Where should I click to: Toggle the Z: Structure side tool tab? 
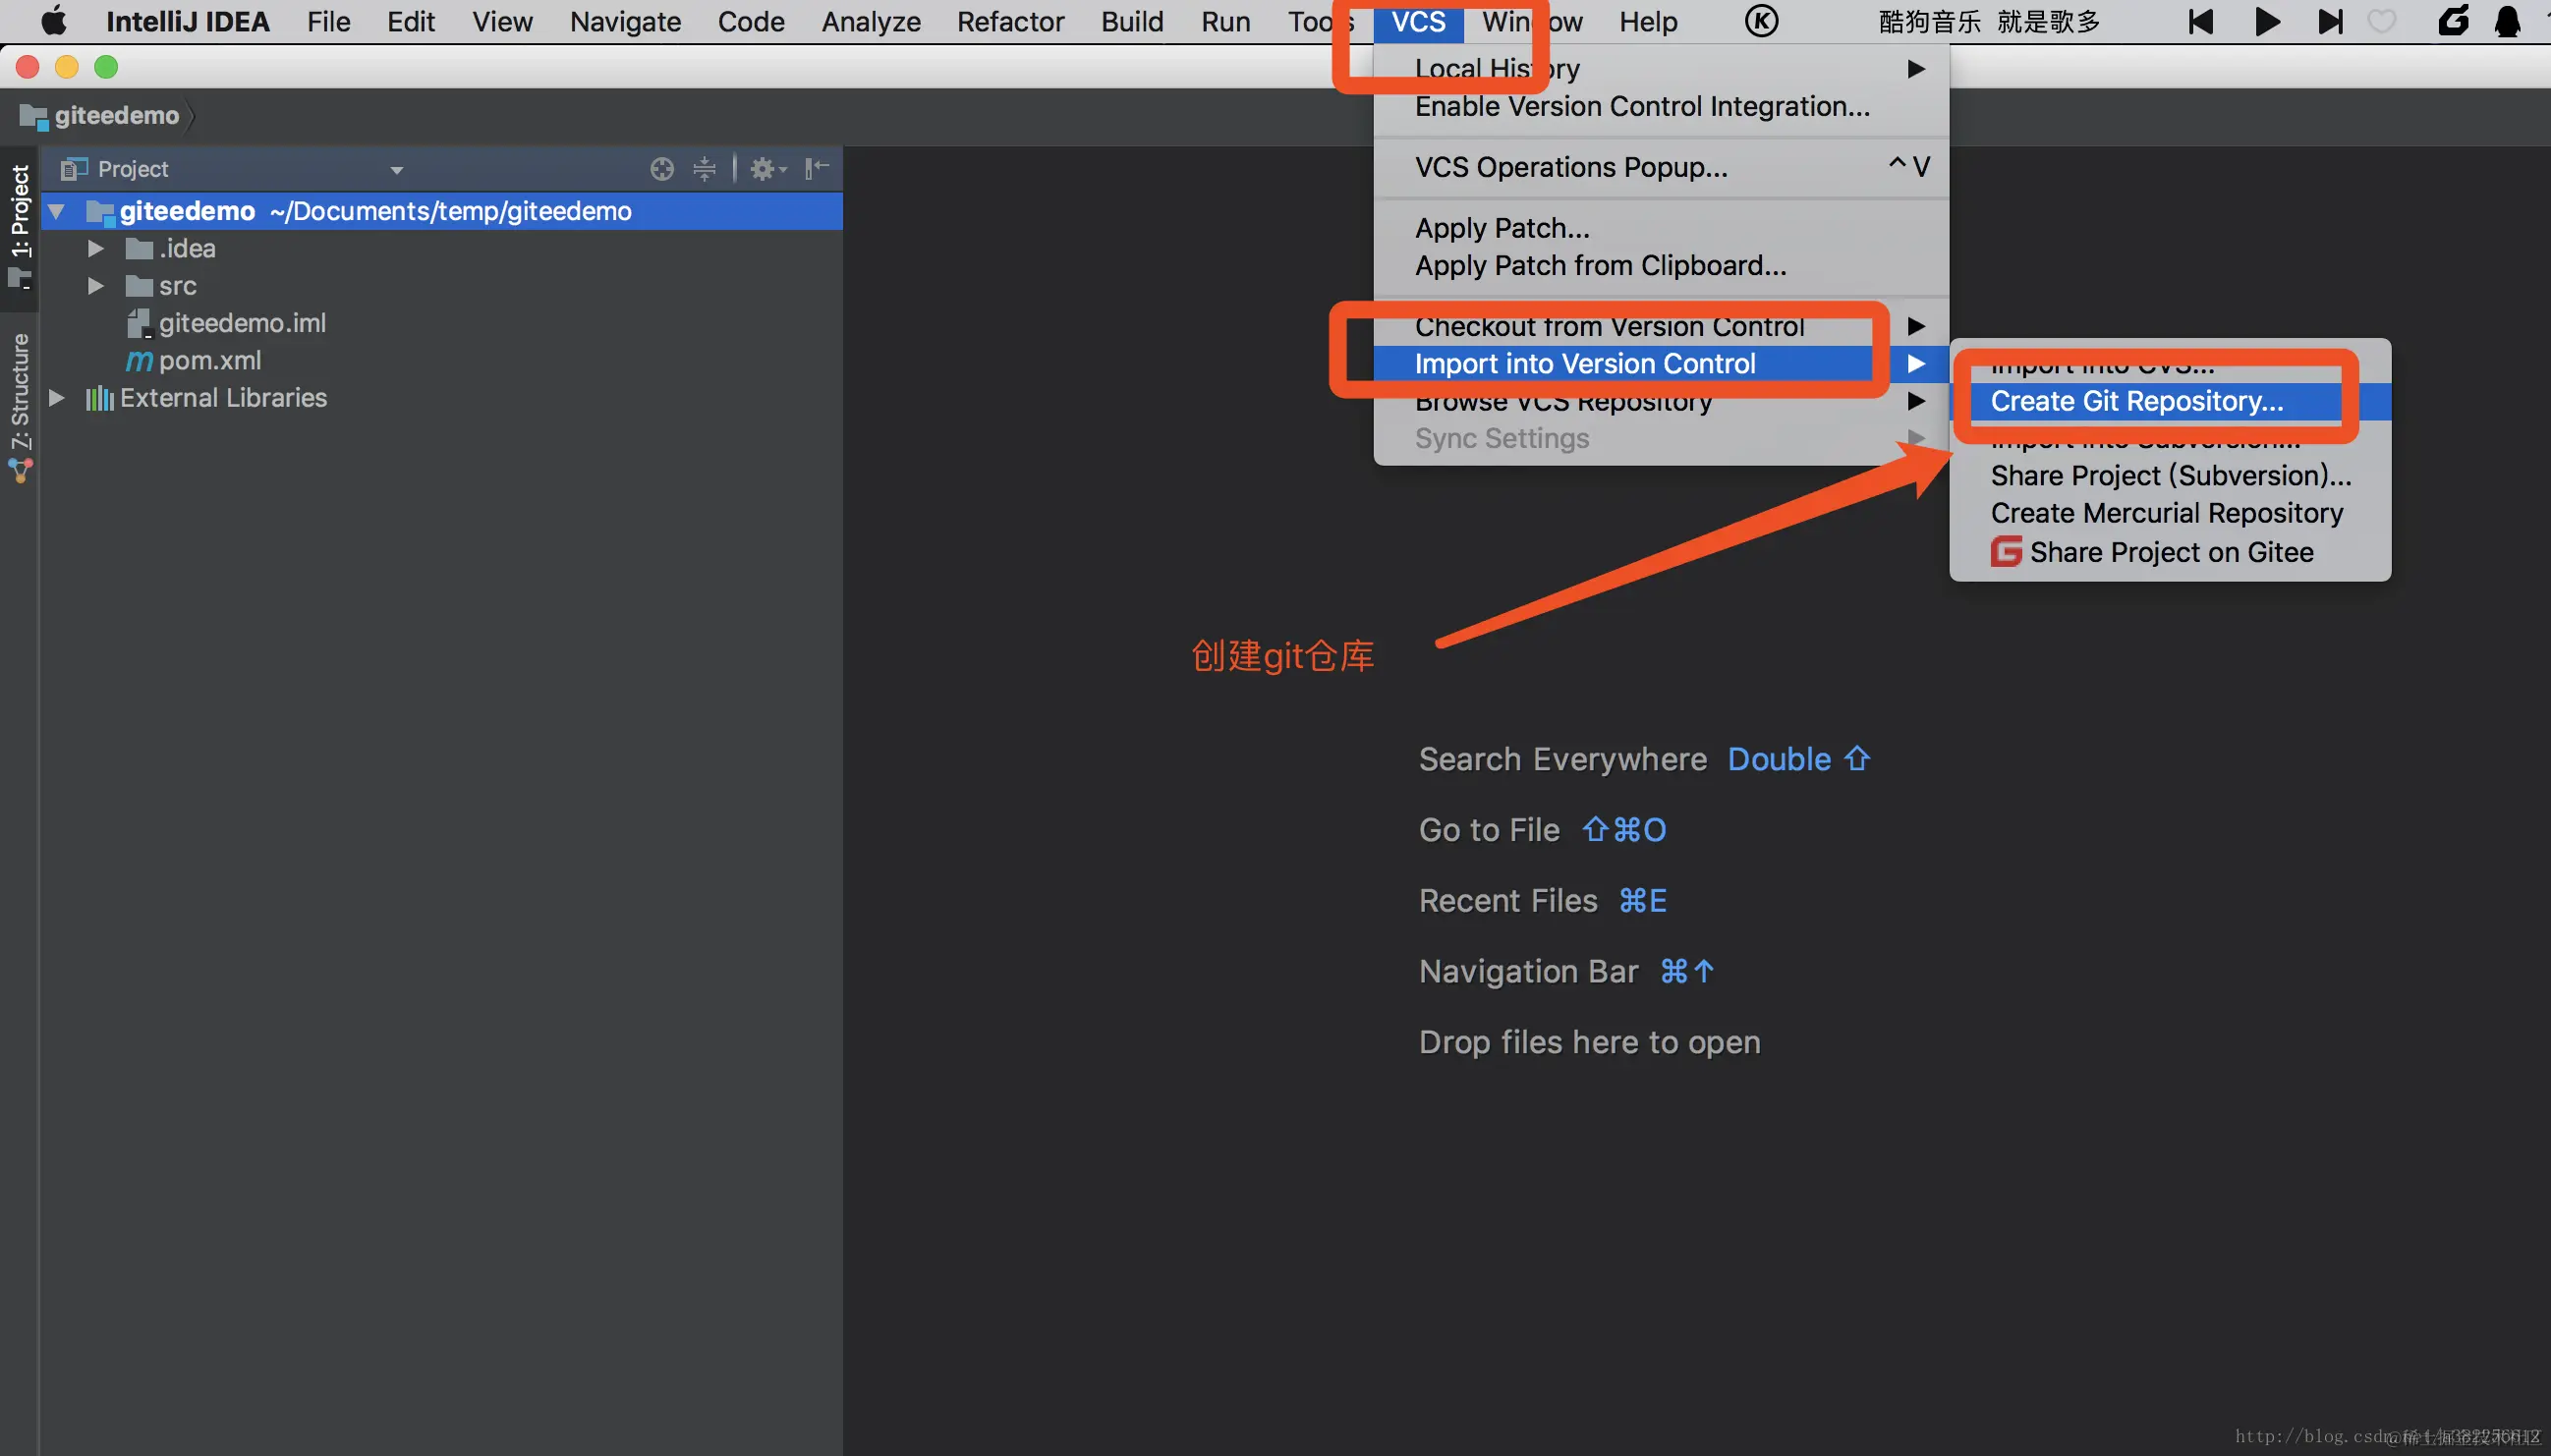[20, 392]
